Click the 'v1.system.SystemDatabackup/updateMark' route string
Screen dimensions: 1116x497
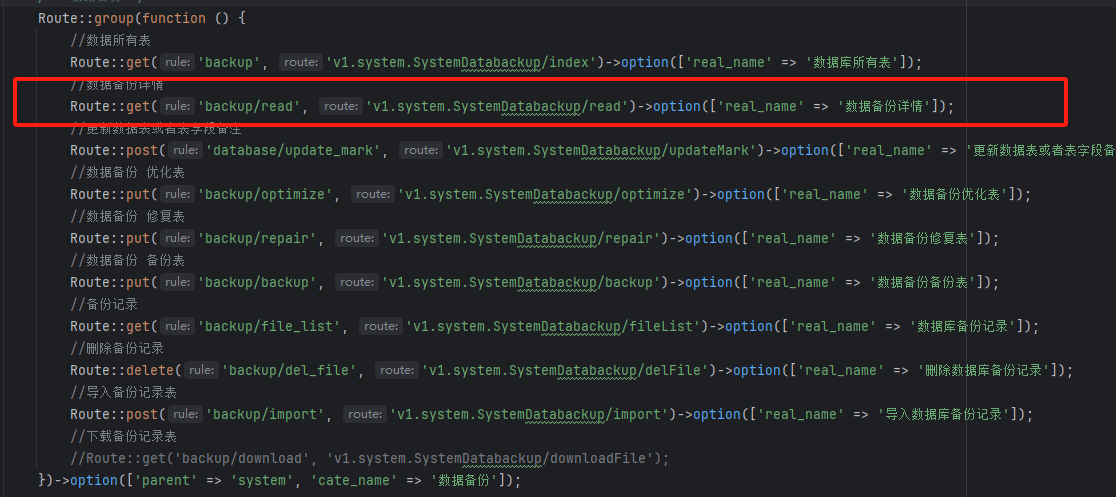603,150
